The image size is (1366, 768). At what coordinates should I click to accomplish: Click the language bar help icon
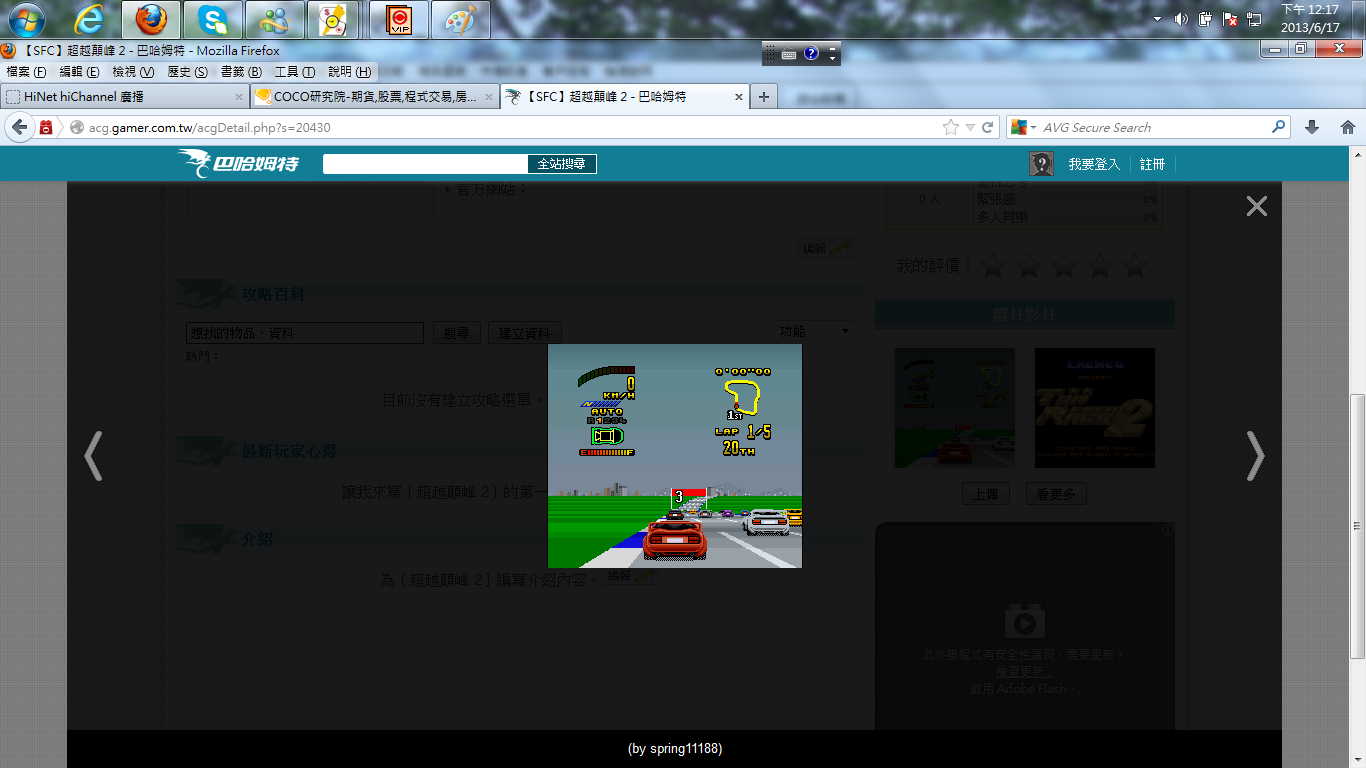(811, 54)
